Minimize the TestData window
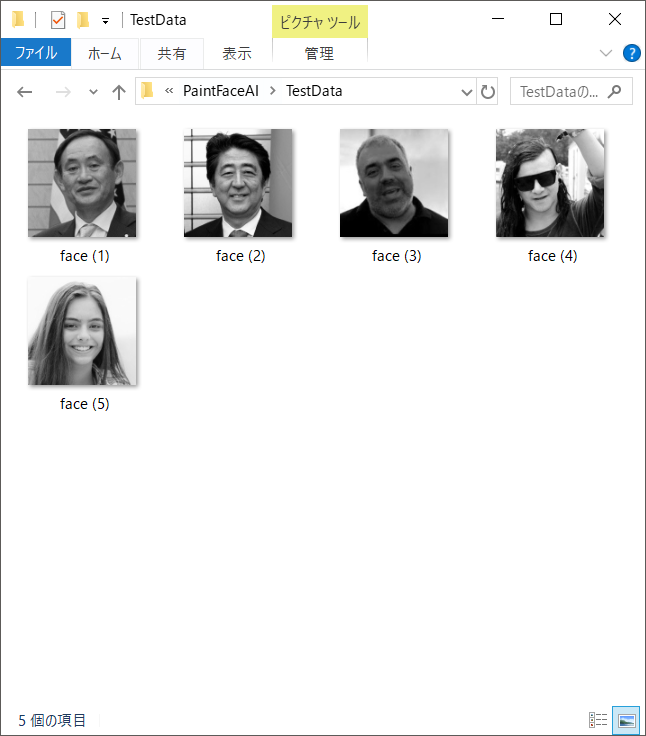 [x=498, y=19]
